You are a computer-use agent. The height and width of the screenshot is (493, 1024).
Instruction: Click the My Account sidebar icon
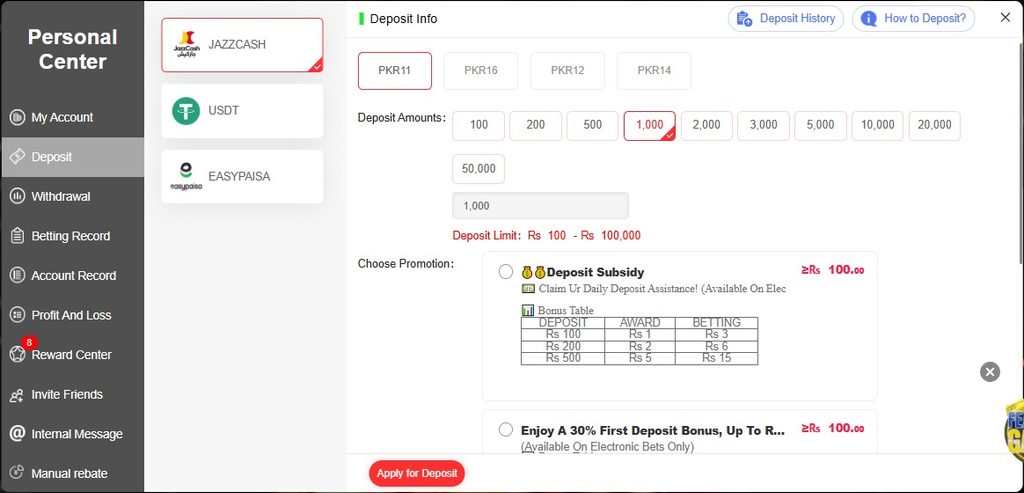(18, 118)
